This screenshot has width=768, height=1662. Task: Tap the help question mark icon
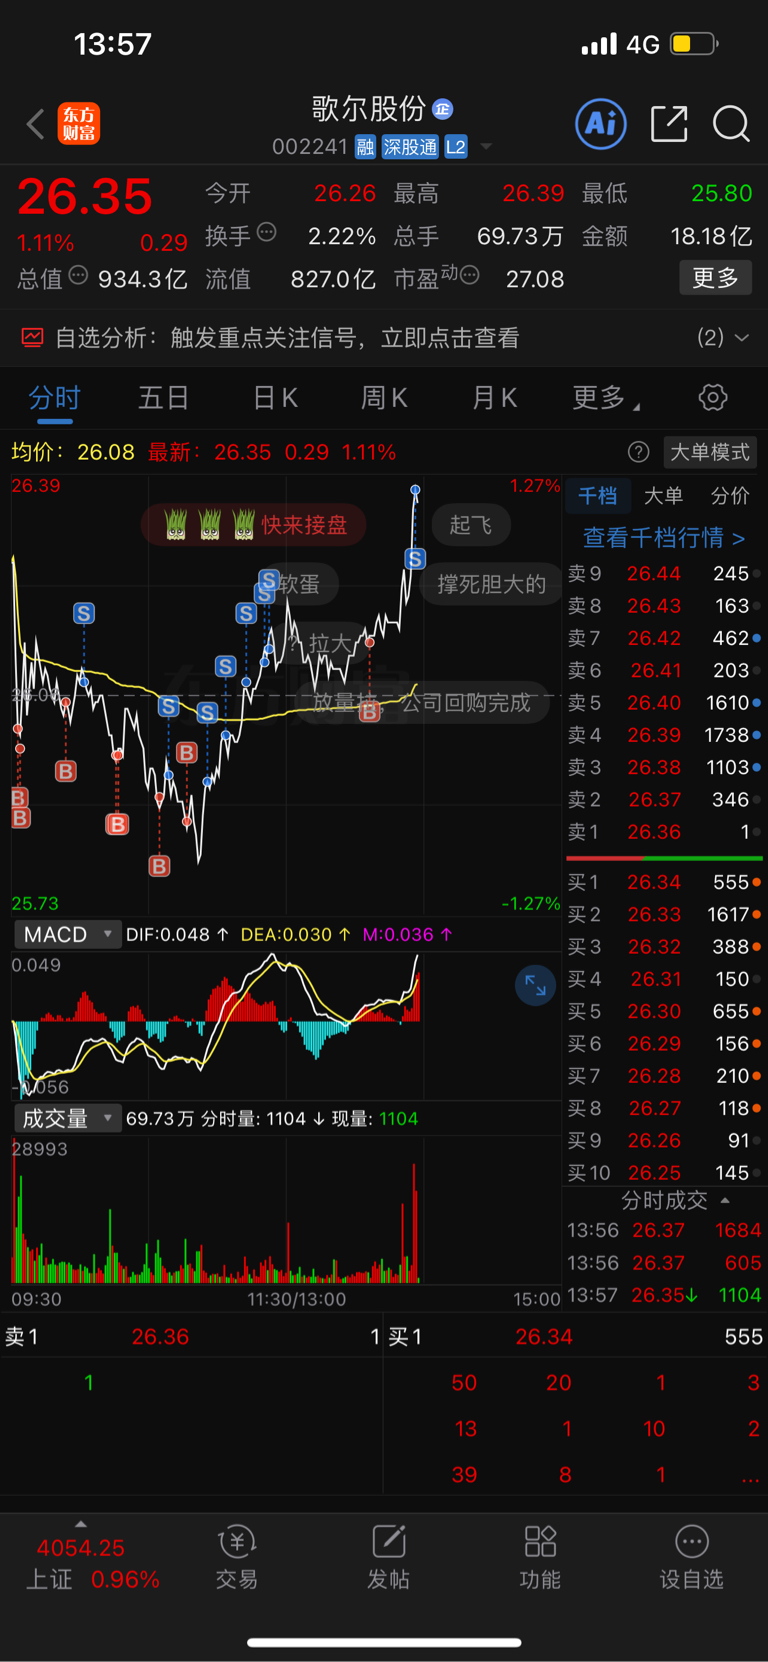click(638, 452)
